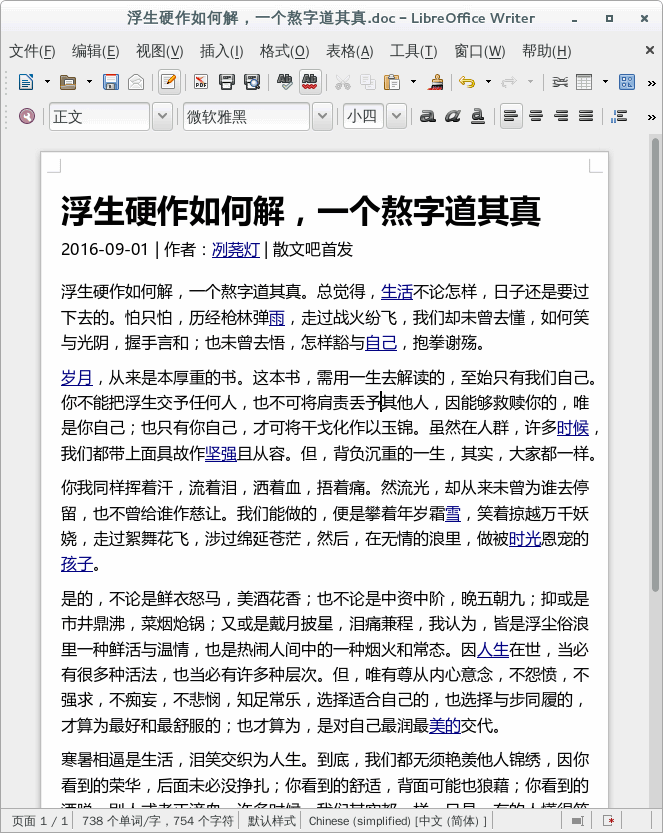Toggle AutoSpellcheck red wavy icon
Screen dimensions: 663x833
(310, 82)
